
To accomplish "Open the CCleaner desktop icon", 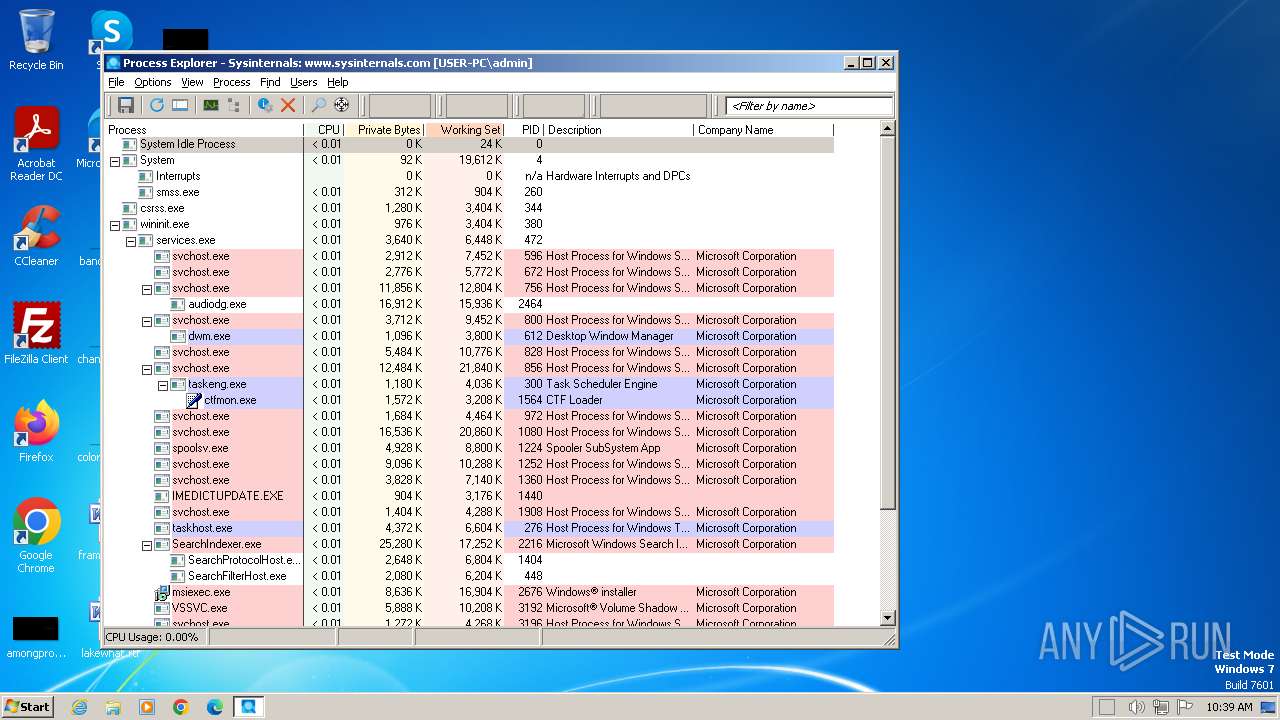I will pos(36,235).
